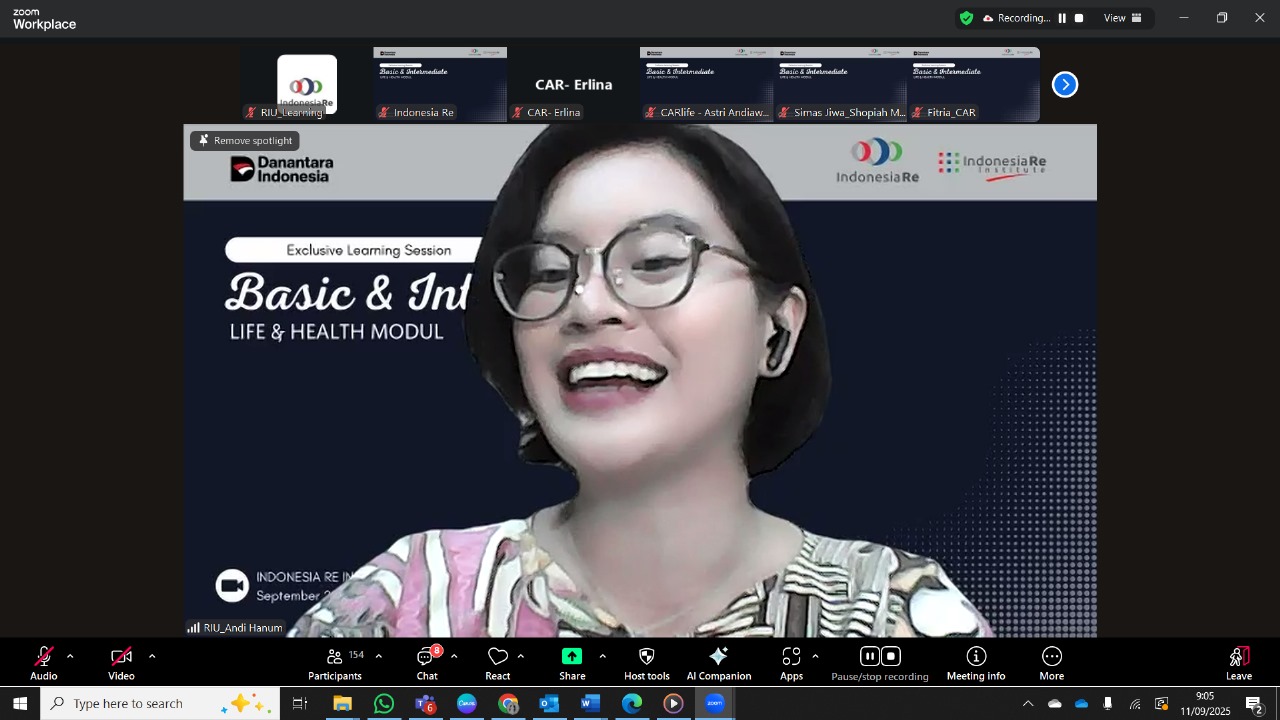The width and height of the screenshot is (1280, 720).
Task: Expand Share options arrow
Action: (602, 656)
